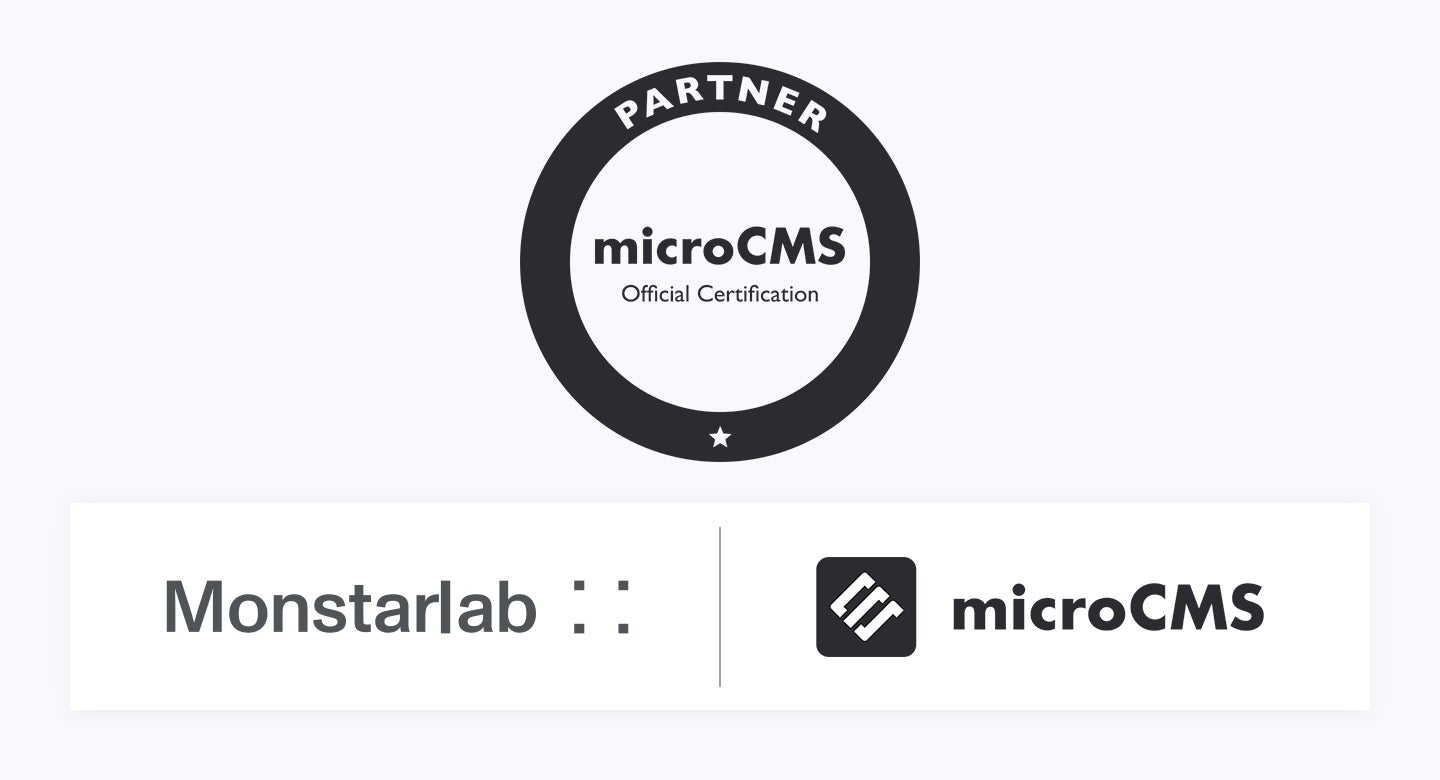
Task: Click the capital M of Monstarlab
Action: (x=190, y=607)
